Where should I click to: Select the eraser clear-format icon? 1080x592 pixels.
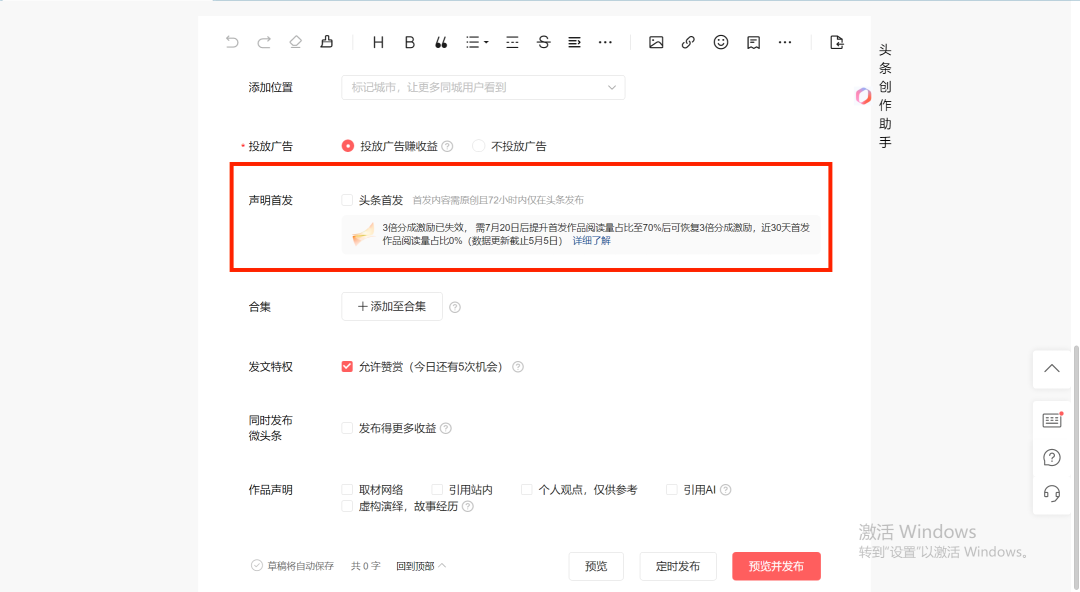(295, 42)
